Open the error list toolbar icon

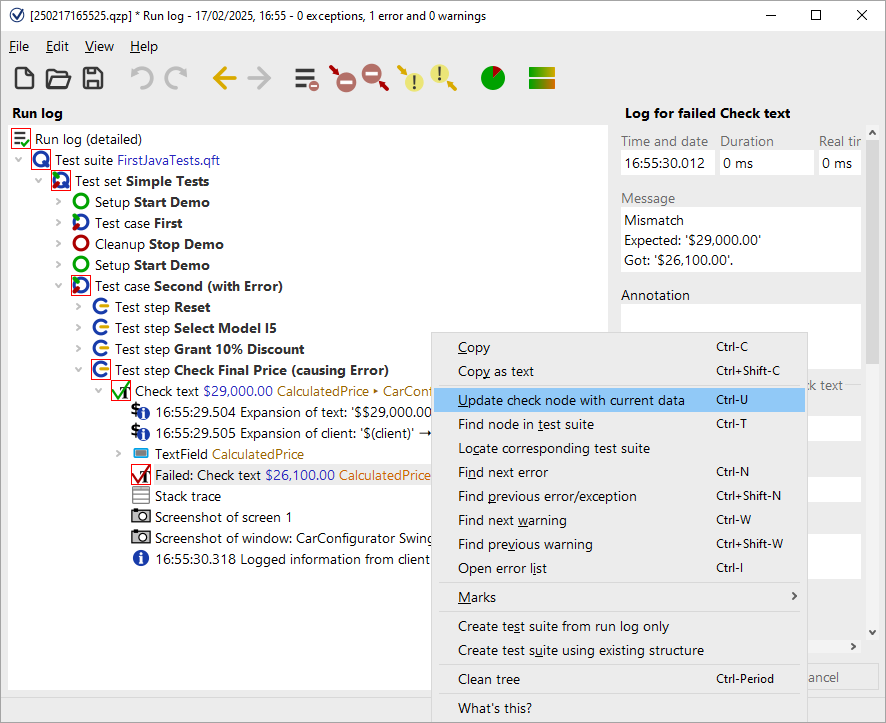pyautogui.click(x=307, y=79)
